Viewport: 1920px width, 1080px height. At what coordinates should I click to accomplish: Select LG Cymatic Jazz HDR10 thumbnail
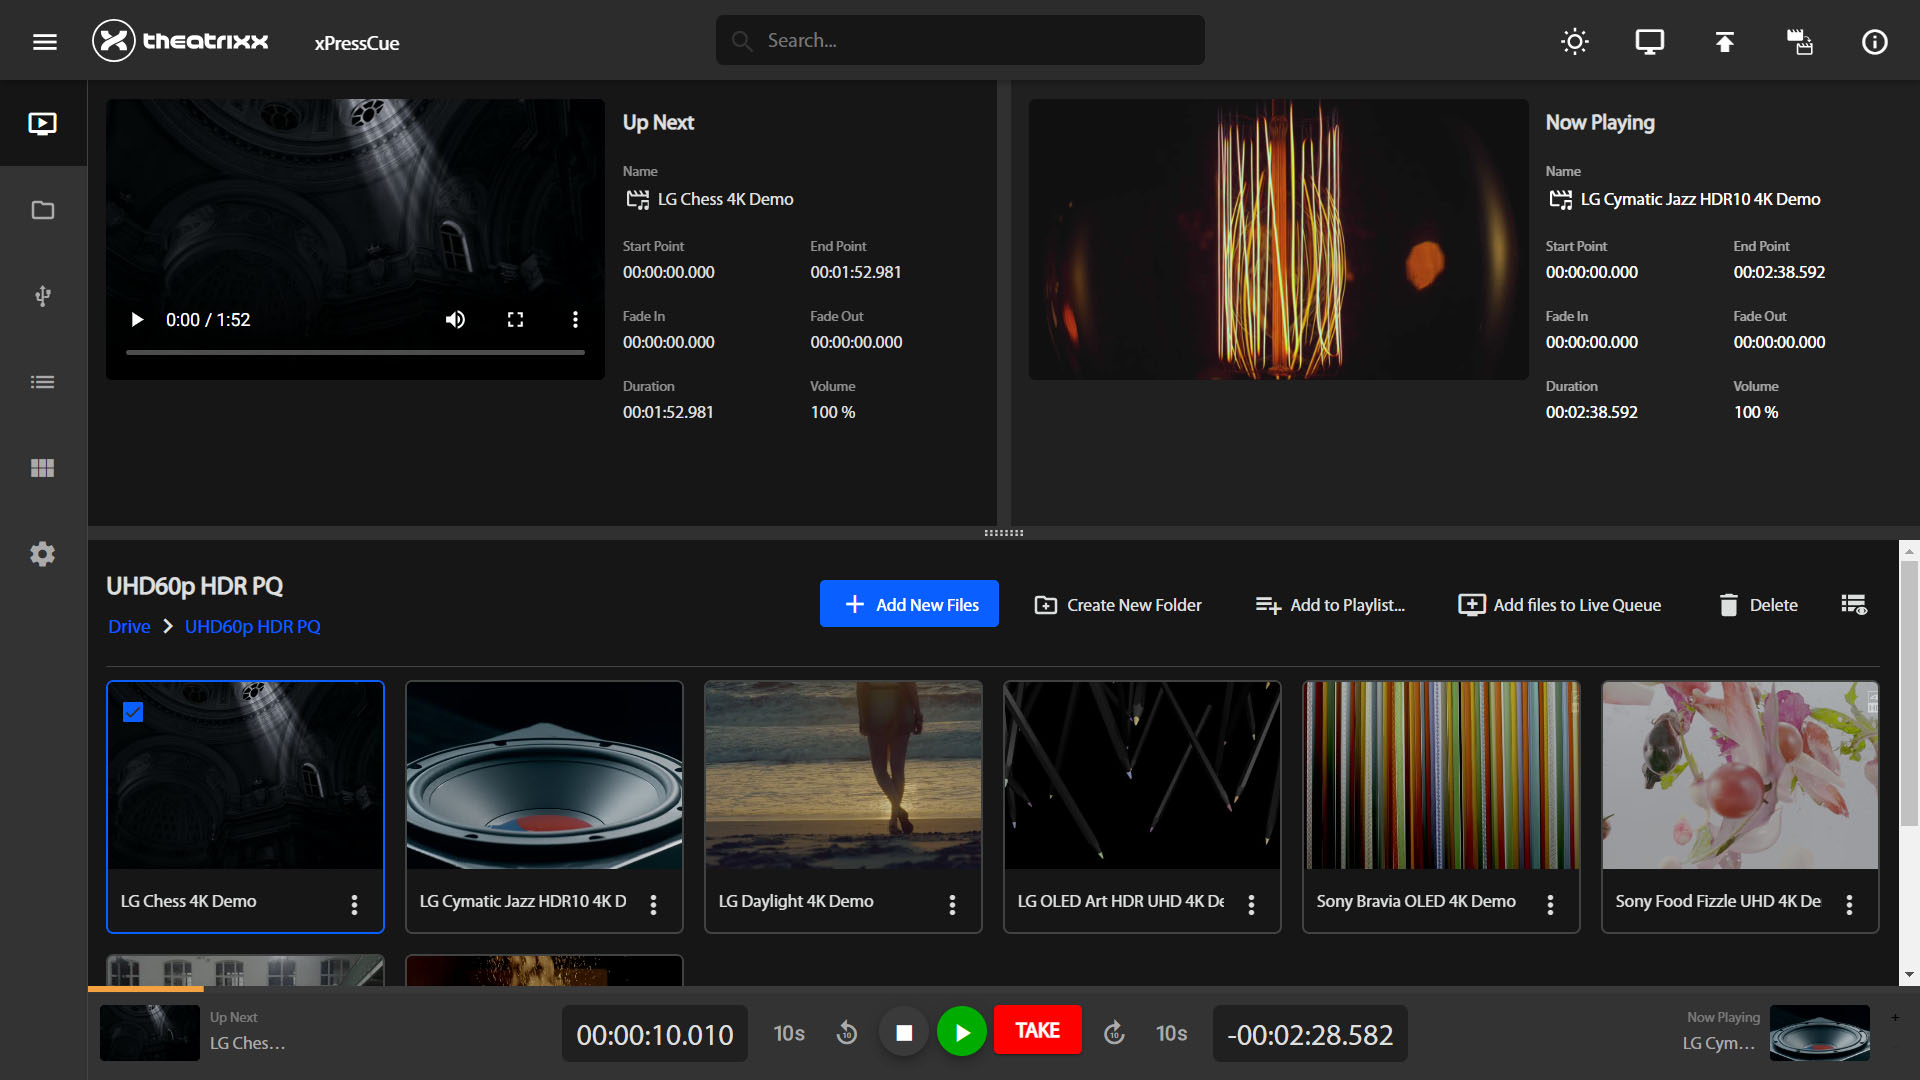544,776
